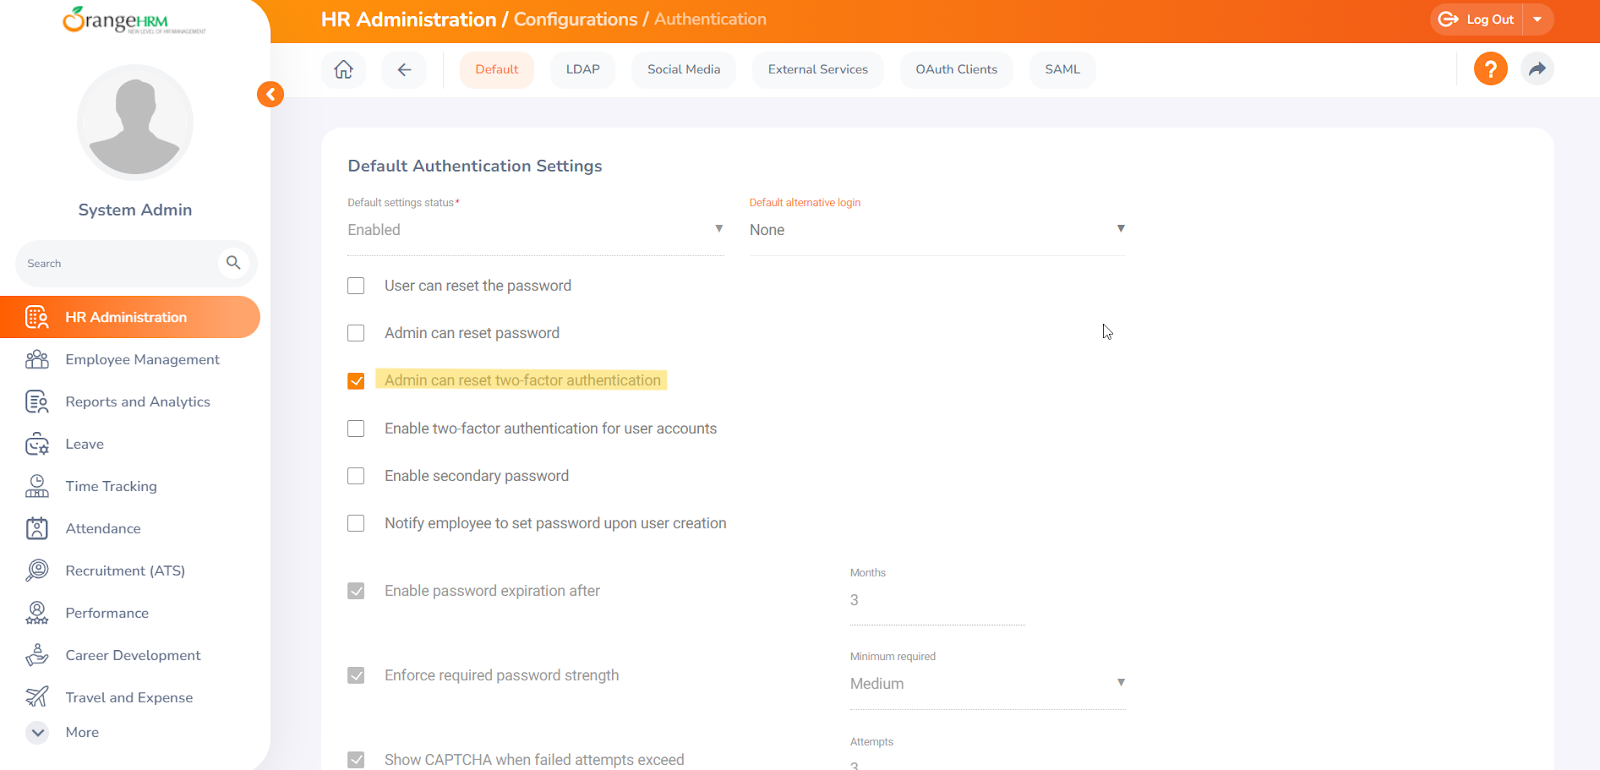The width and height of the screenshot is (1600, 770).
Task: Click the OrangeHRM logo
Action: click(x=134, y=20)
